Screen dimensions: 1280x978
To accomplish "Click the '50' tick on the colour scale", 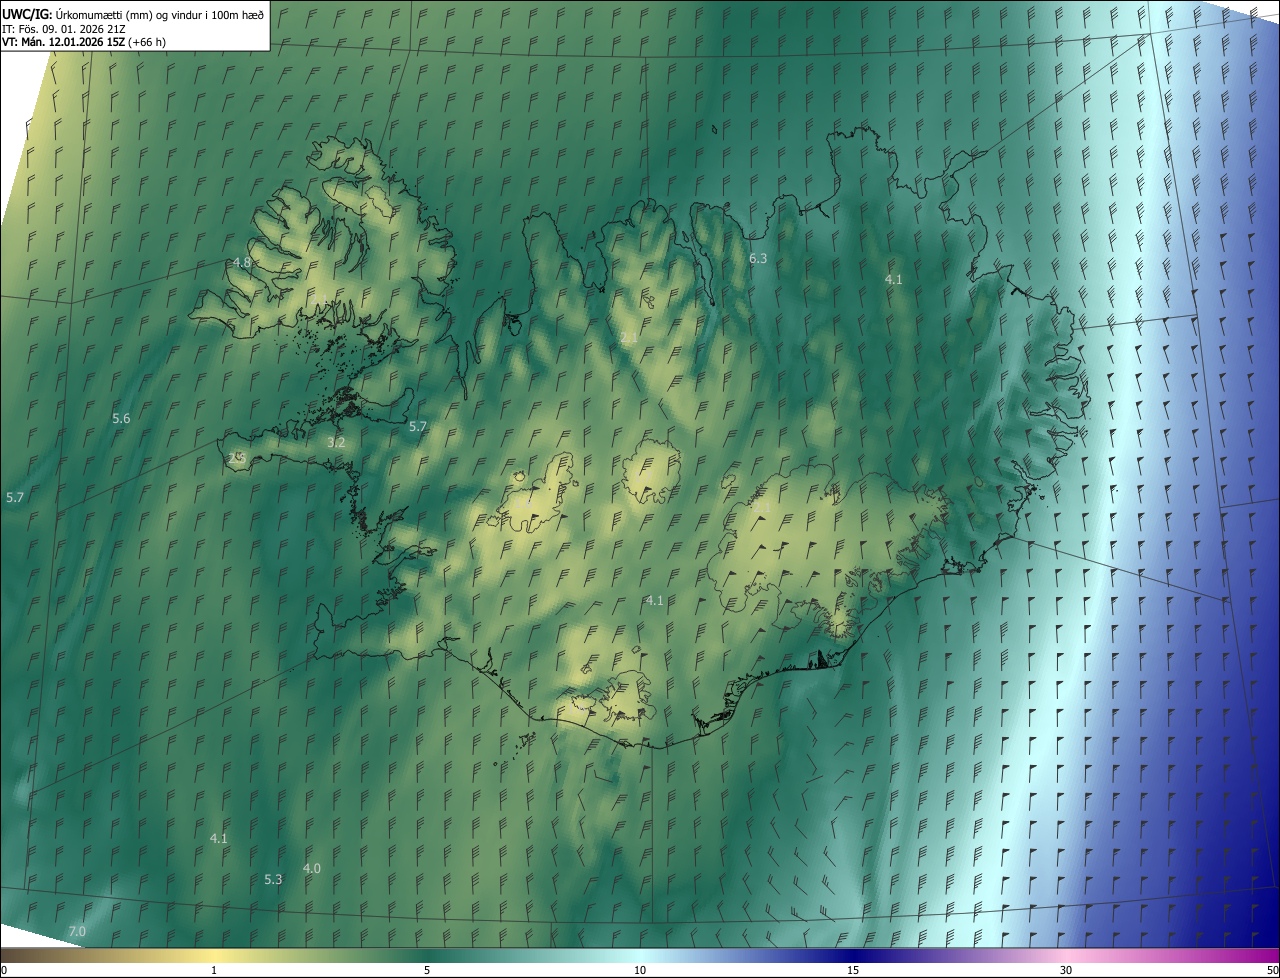I will pos(1272,970).
